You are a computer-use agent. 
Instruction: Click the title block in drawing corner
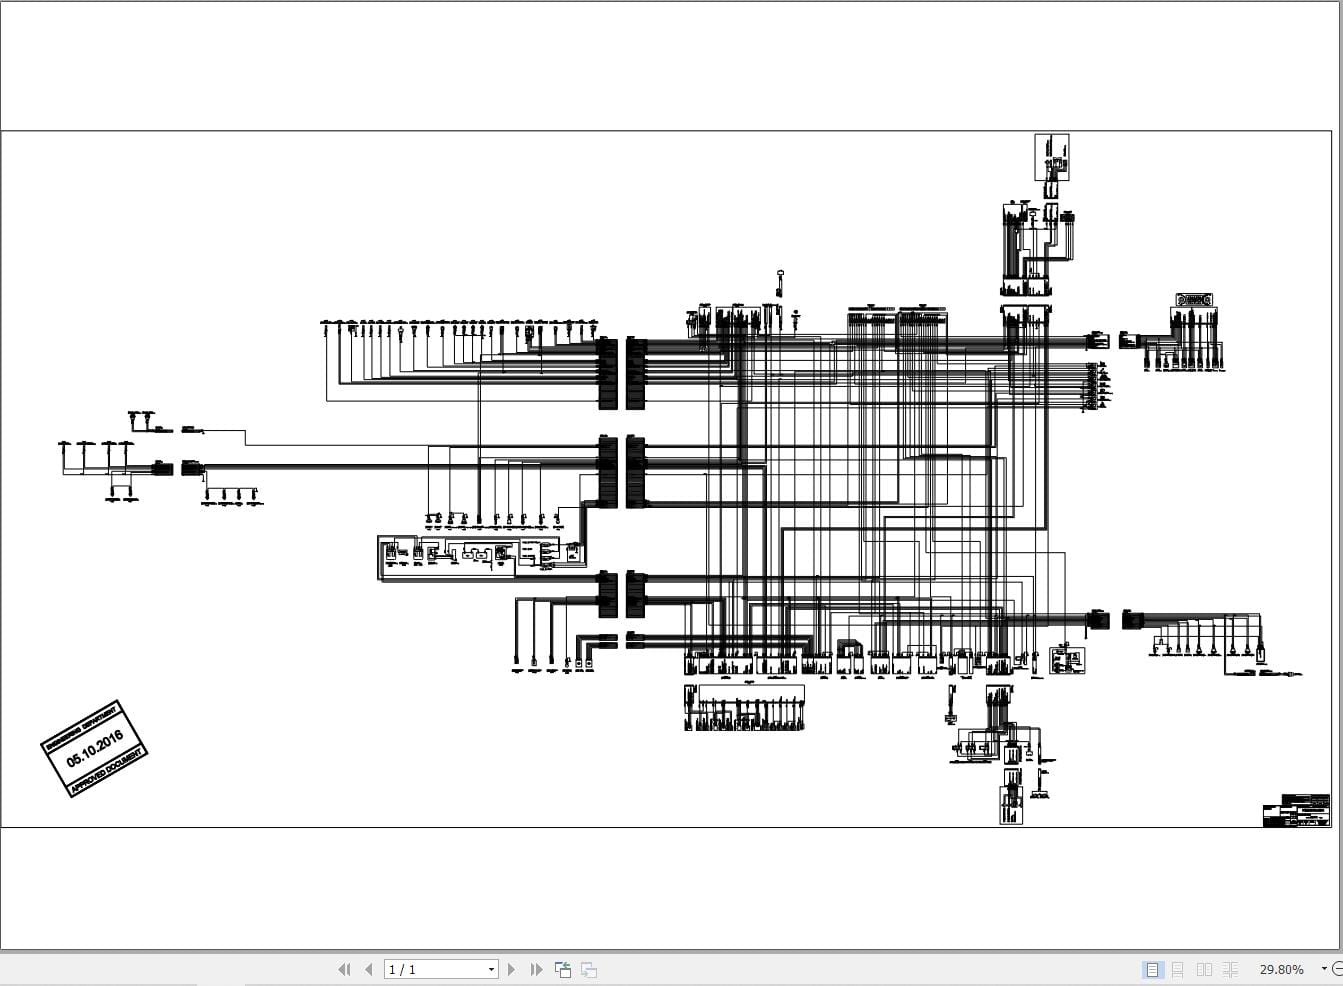pos(1297,811)
